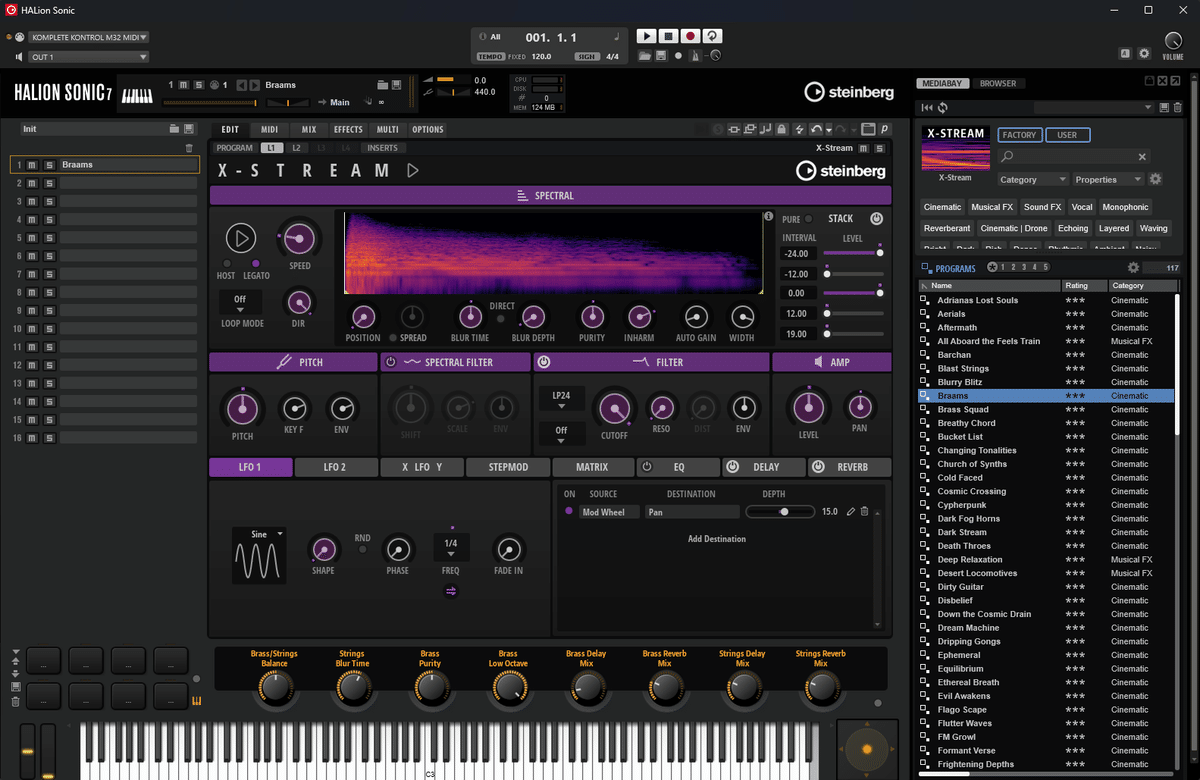Screen dimensions: 1200x780
Task: Click the previous program arrow beside Braams
Action: [242, 85]
